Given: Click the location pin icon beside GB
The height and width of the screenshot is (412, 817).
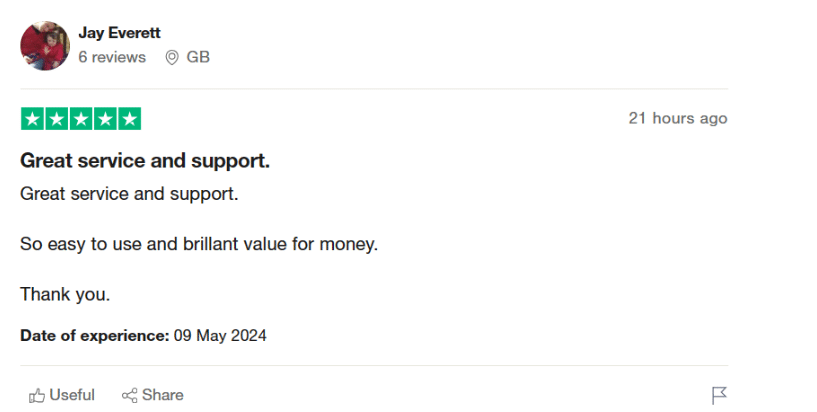Looking at the screenshot, I should click(171, 57).
